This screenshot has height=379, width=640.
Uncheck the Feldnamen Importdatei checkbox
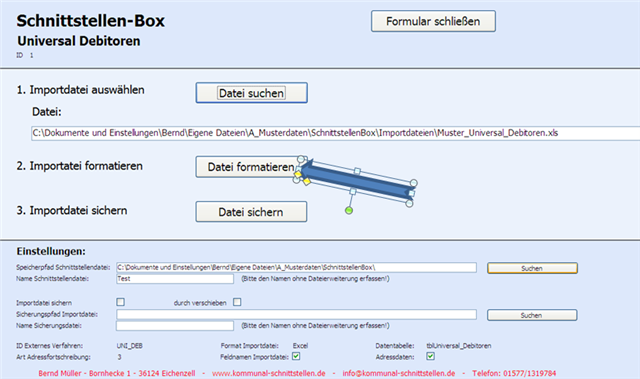[x=296, y=356]
